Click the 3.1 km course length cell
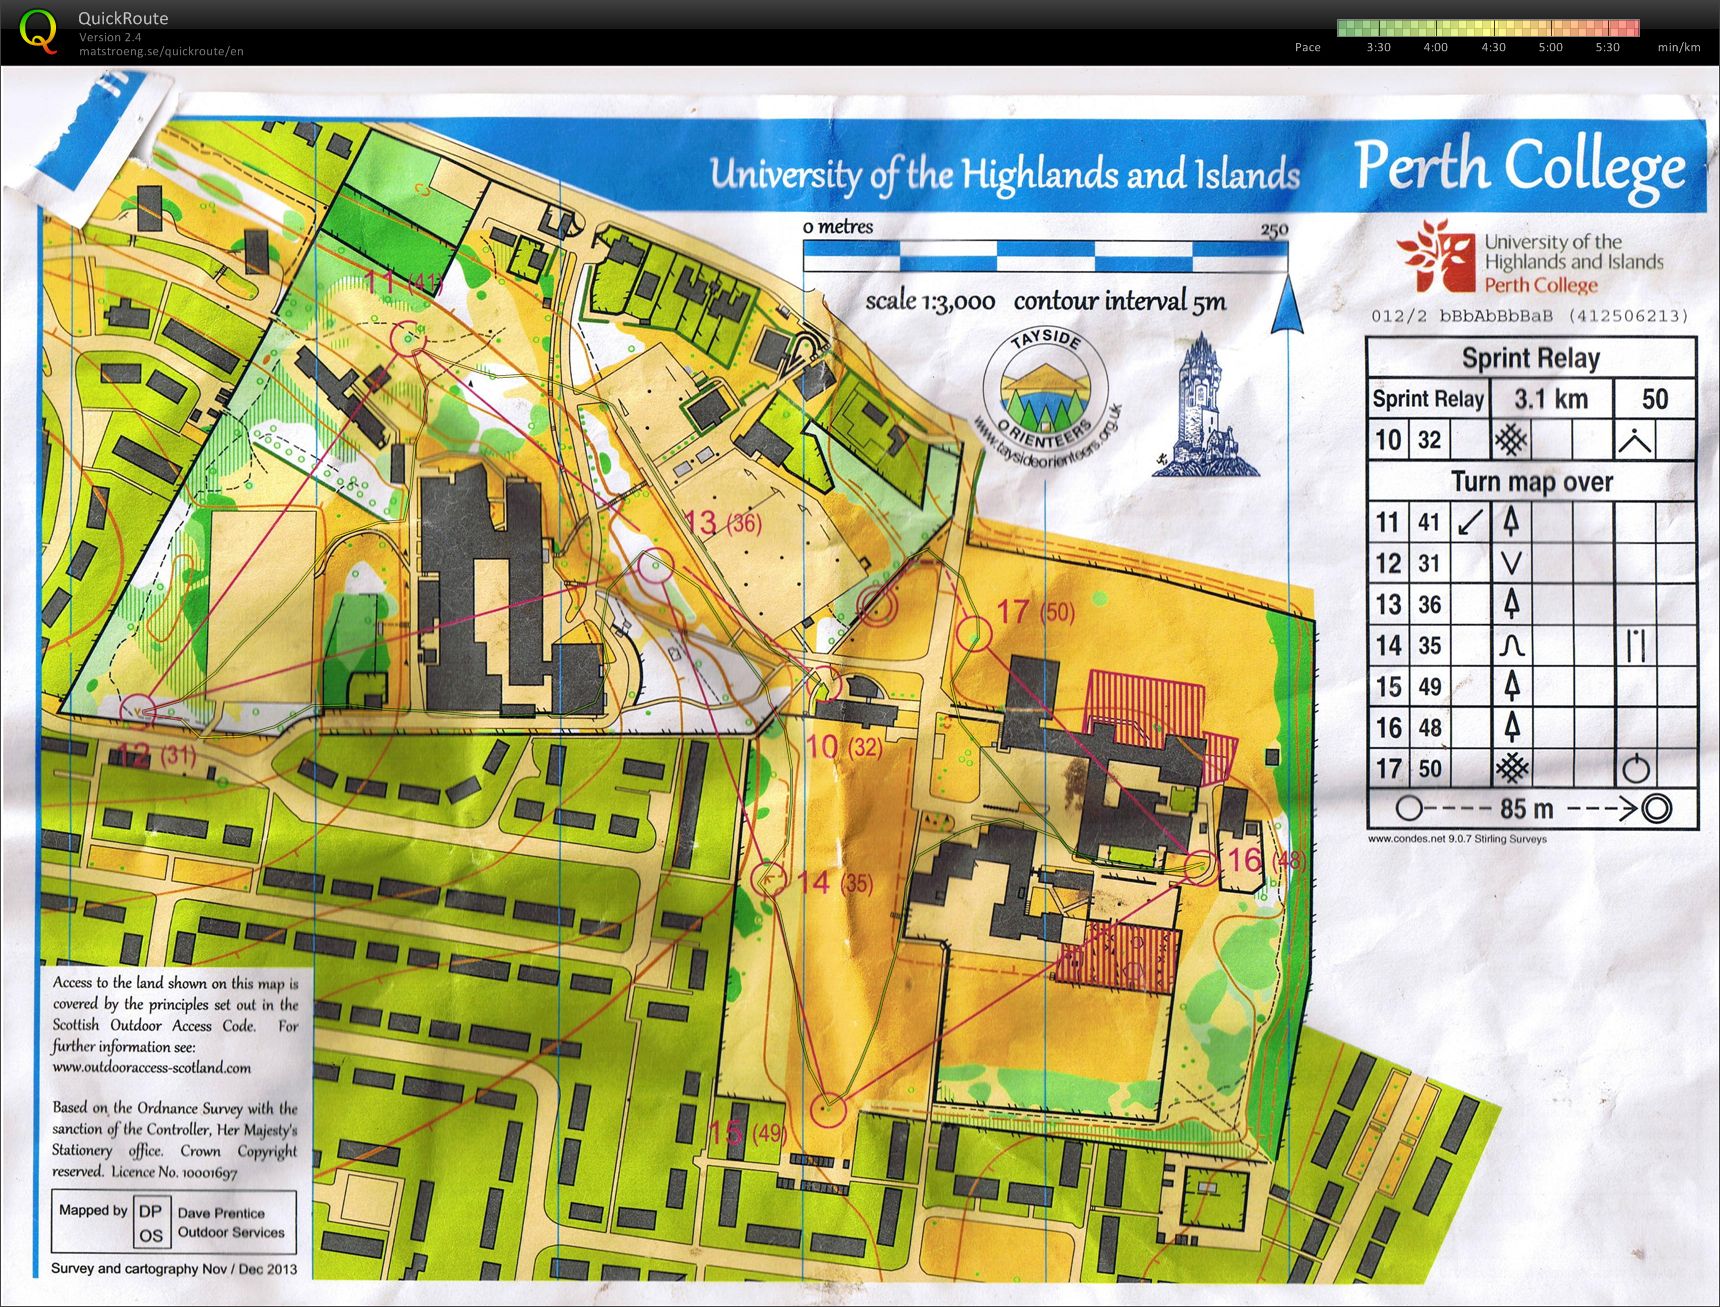The width and height of the screenshot is (1720, 1307). coord(1551,399)
